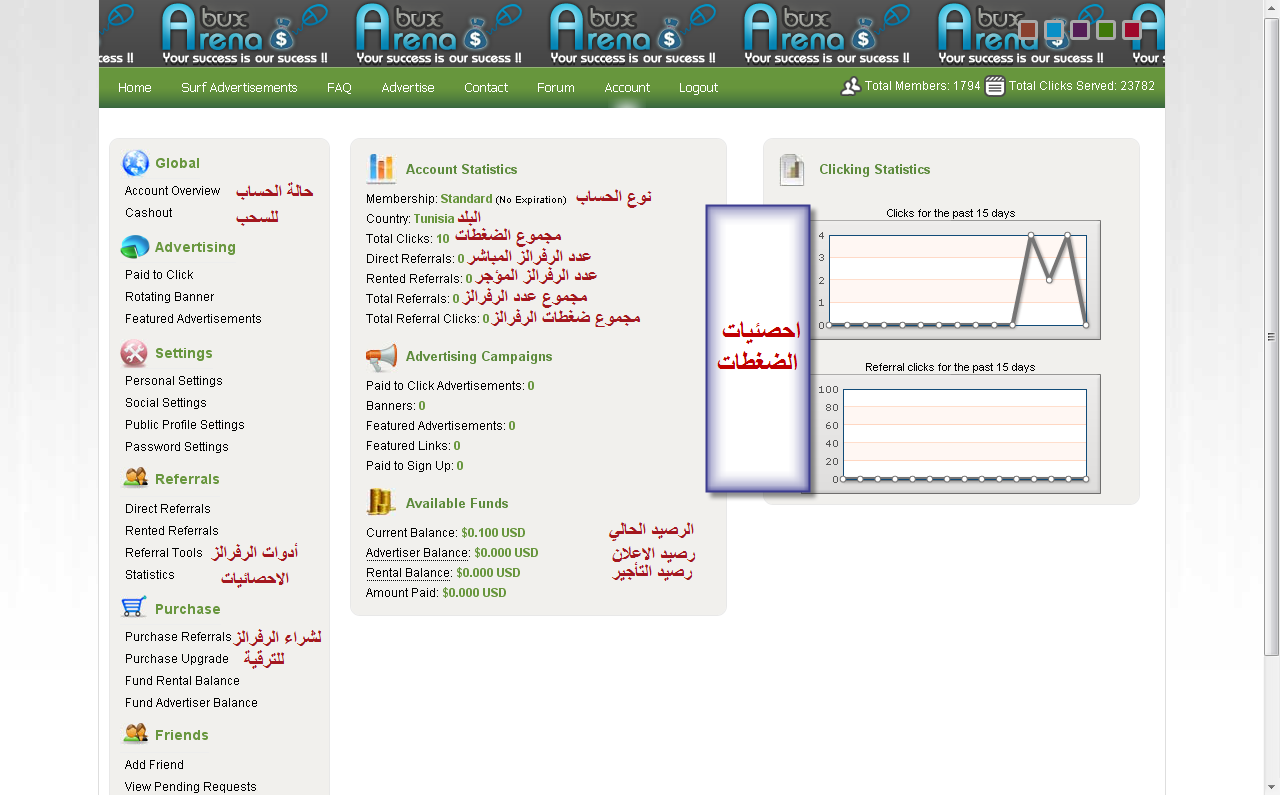Screen dimensions: 1280x795
Task: Open the Account menu item
Action: click(x=627, y=88)
